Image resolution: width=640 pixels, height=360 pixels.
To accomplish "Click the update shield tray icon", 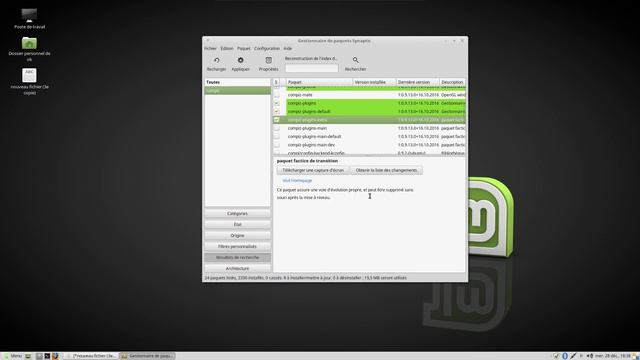I will click(556, 356).
